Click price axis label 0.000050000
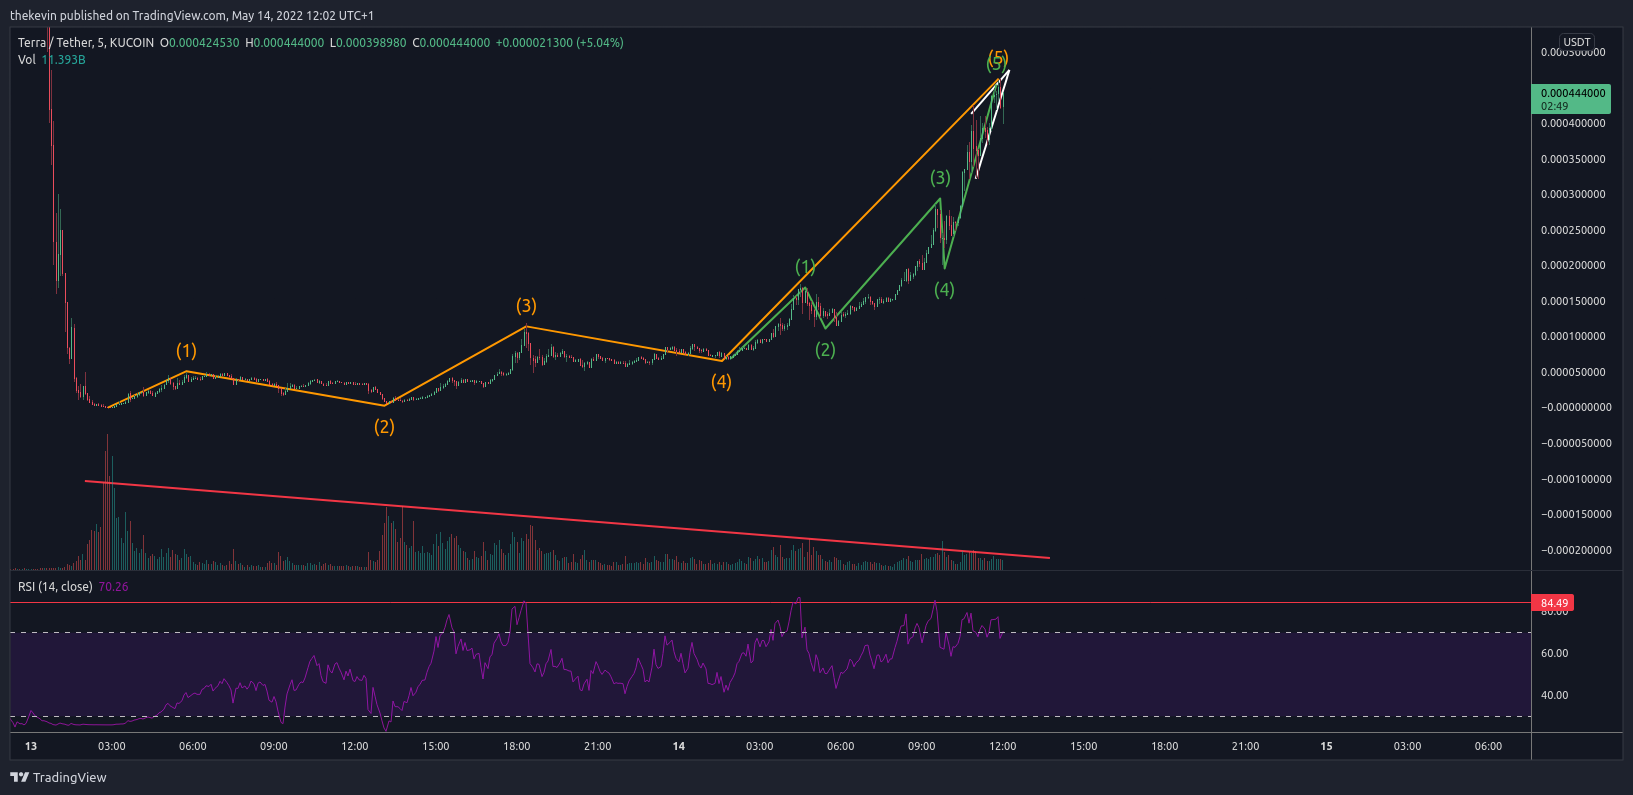Image resolution: width=1633 pixels, height=795 pixels. point(1573,372)
